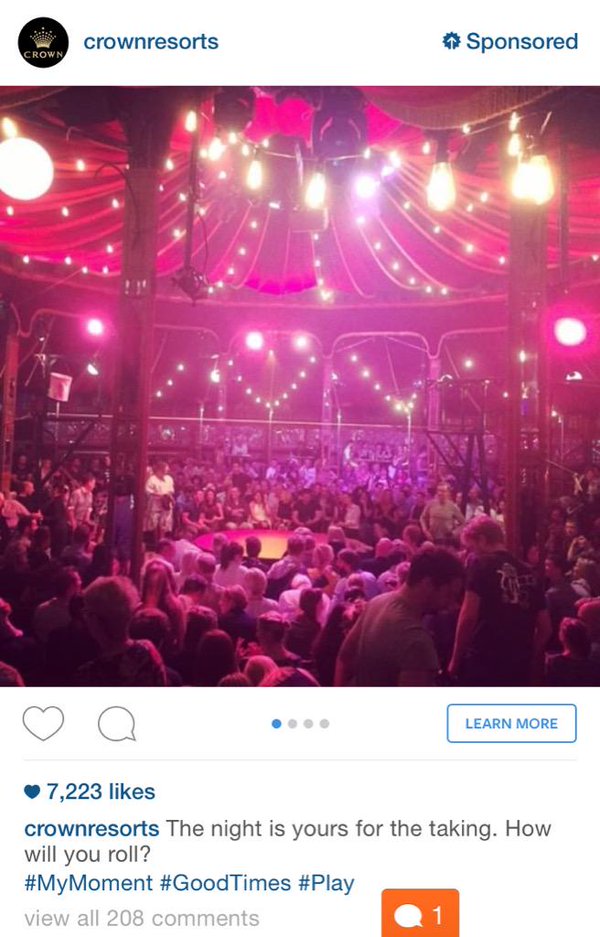This screenshot has height=937, width=600.
Task: Click the Sponsored label
Action: 522,41
